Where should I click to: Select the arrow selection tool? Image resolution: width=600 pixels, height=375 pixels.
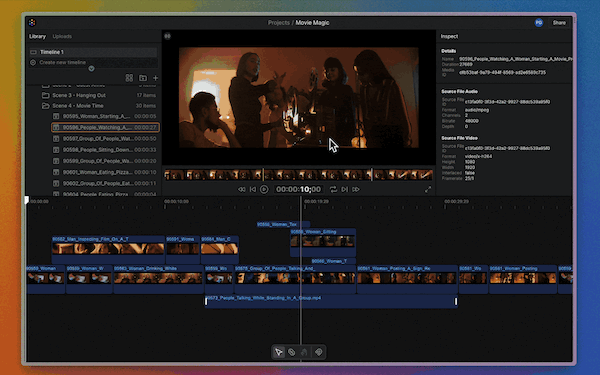point(279,352)
